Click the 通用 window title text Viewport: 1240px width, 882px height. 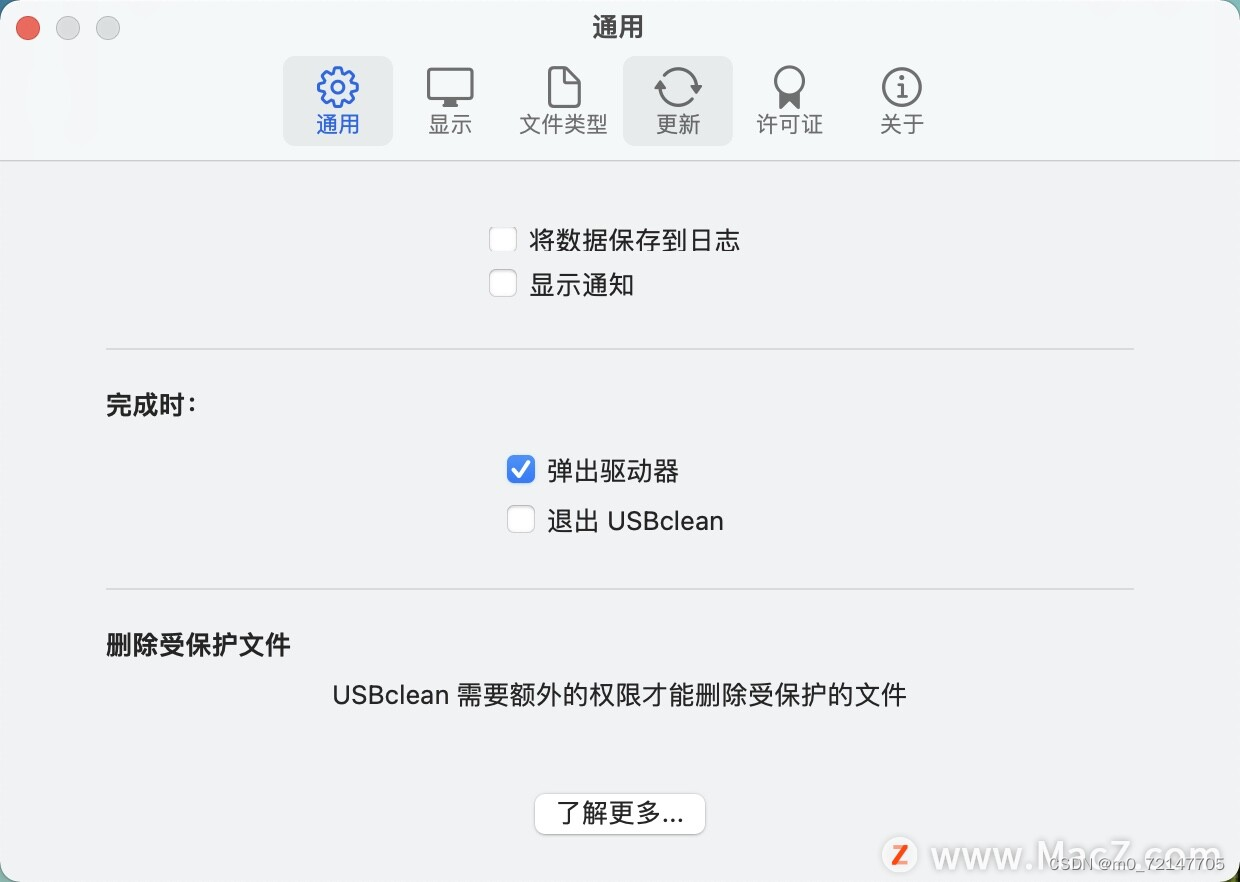pos(618,28)
